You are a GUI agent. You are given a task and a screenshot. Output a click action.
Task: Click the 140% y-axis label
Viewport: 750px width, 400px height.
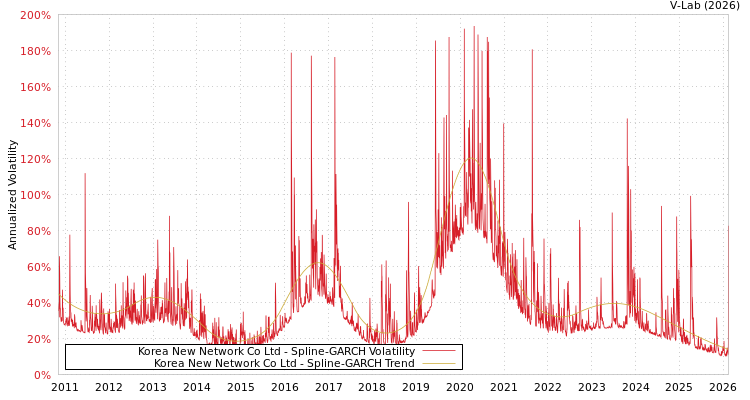click(35, 124)
